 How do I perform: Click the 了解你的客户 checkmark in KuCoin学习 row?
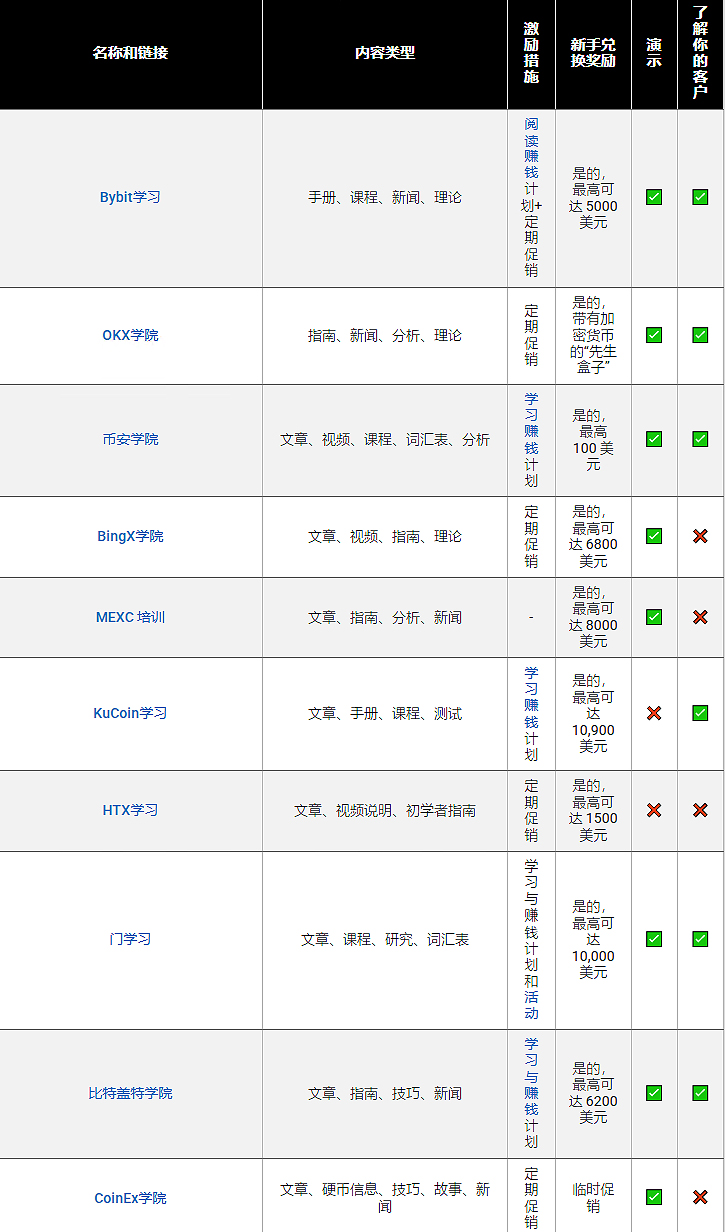click(x=700, y=713)
